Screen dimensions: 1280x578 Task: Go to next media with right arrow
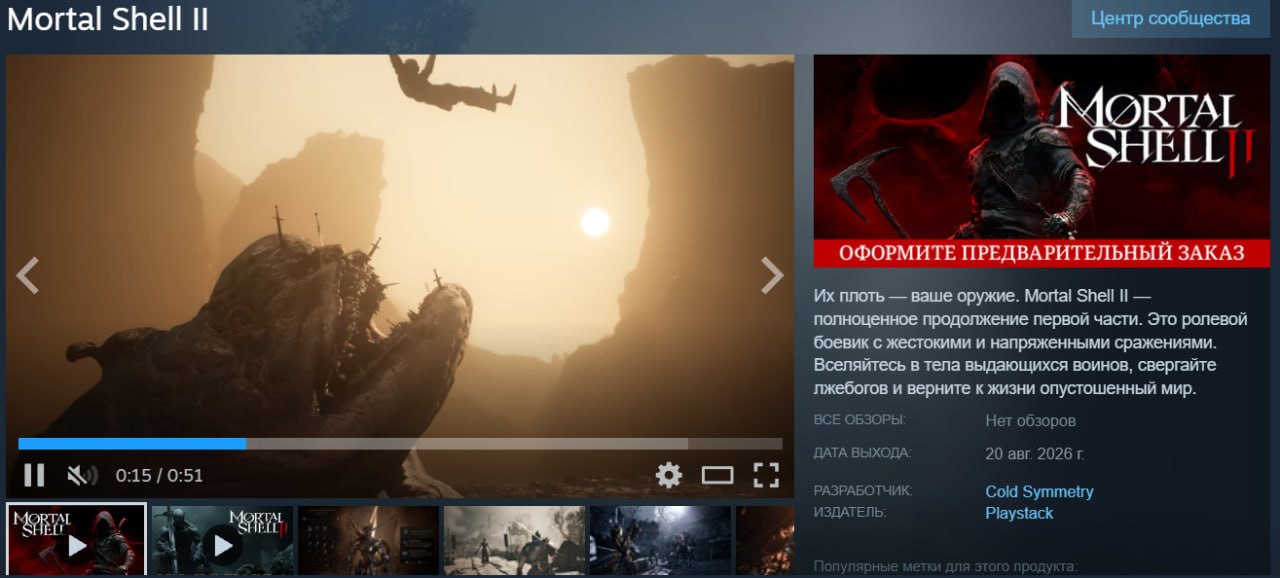(772, 275)
